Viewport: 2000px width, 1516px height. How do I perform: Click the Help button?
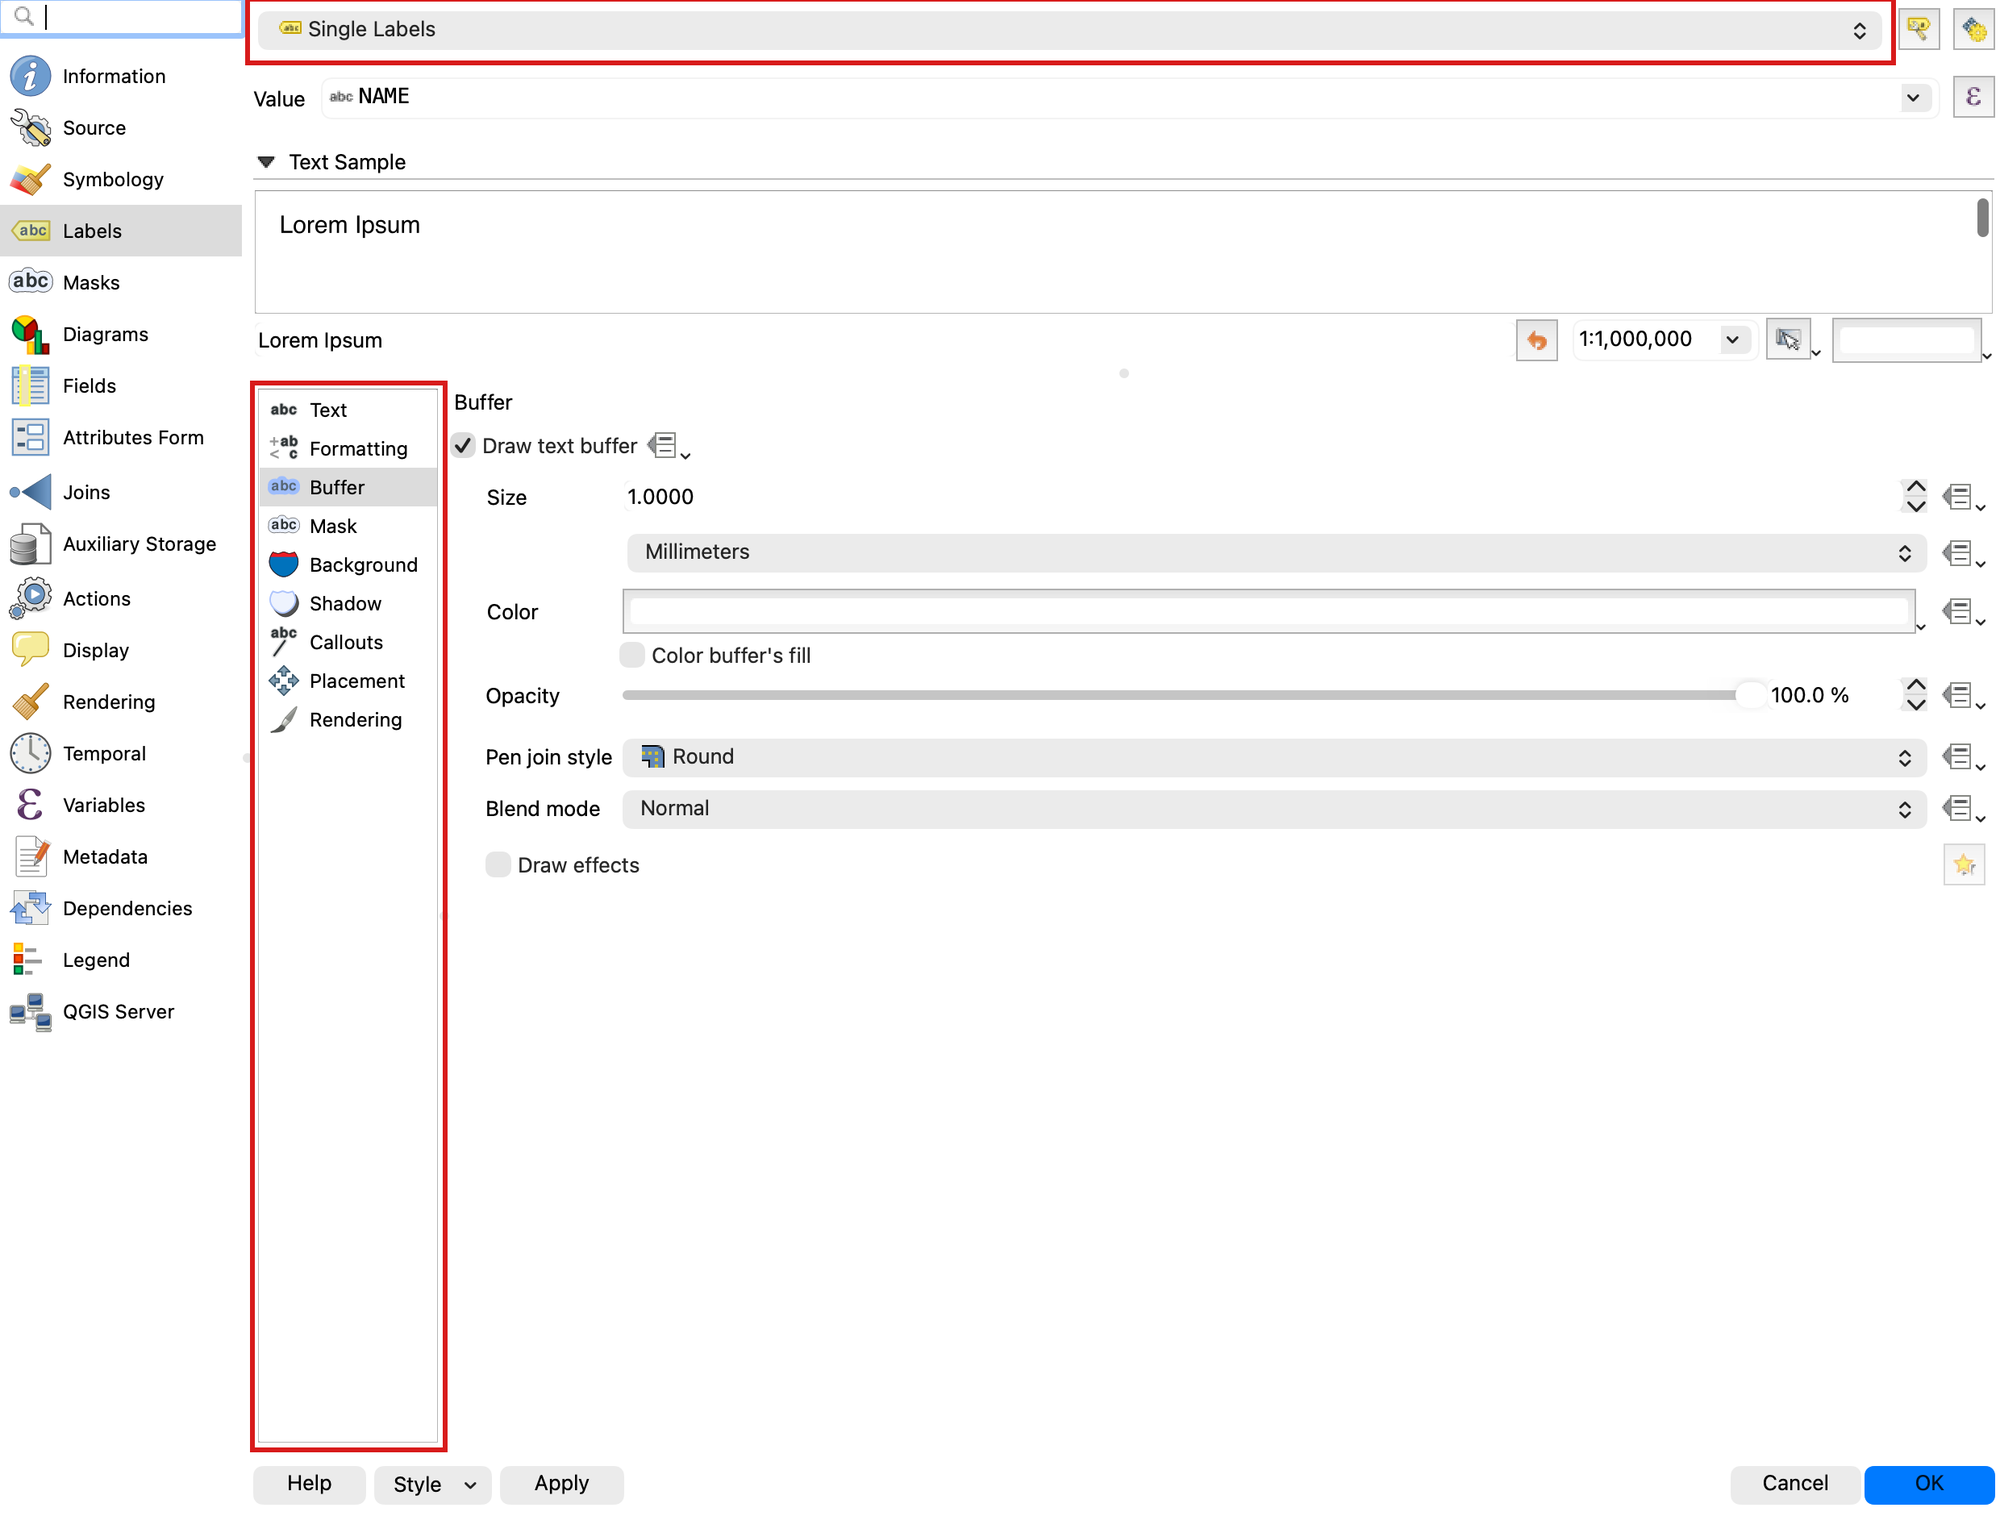click(x=309, y=1484)
